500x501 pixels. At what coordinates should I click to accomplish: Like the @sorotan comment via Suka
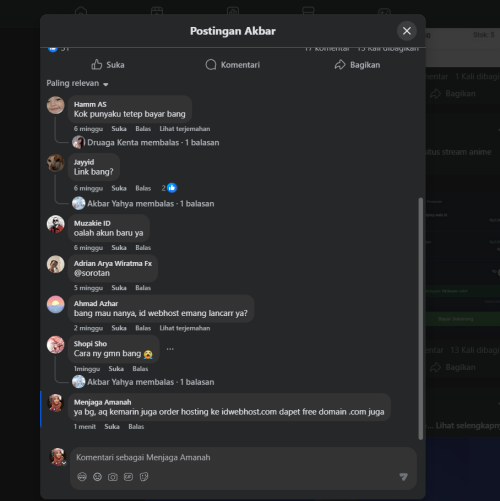click(119, 288)
